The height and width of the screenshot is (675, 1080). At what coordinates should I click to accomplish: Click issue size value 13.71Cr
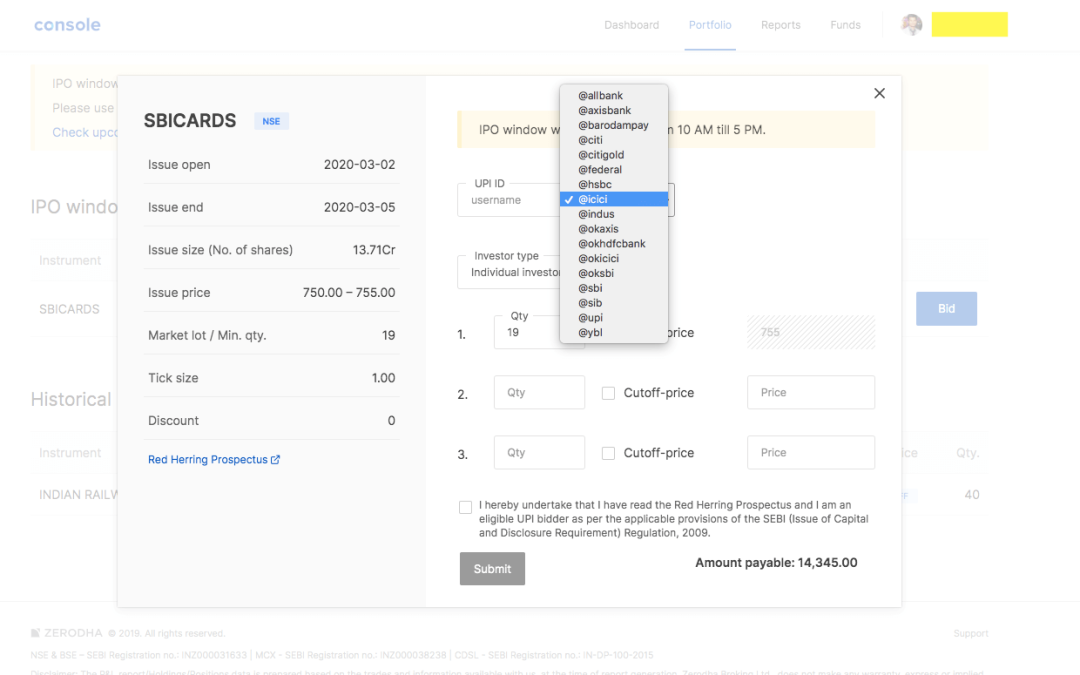pyautogui.click(x=374, y=250)
